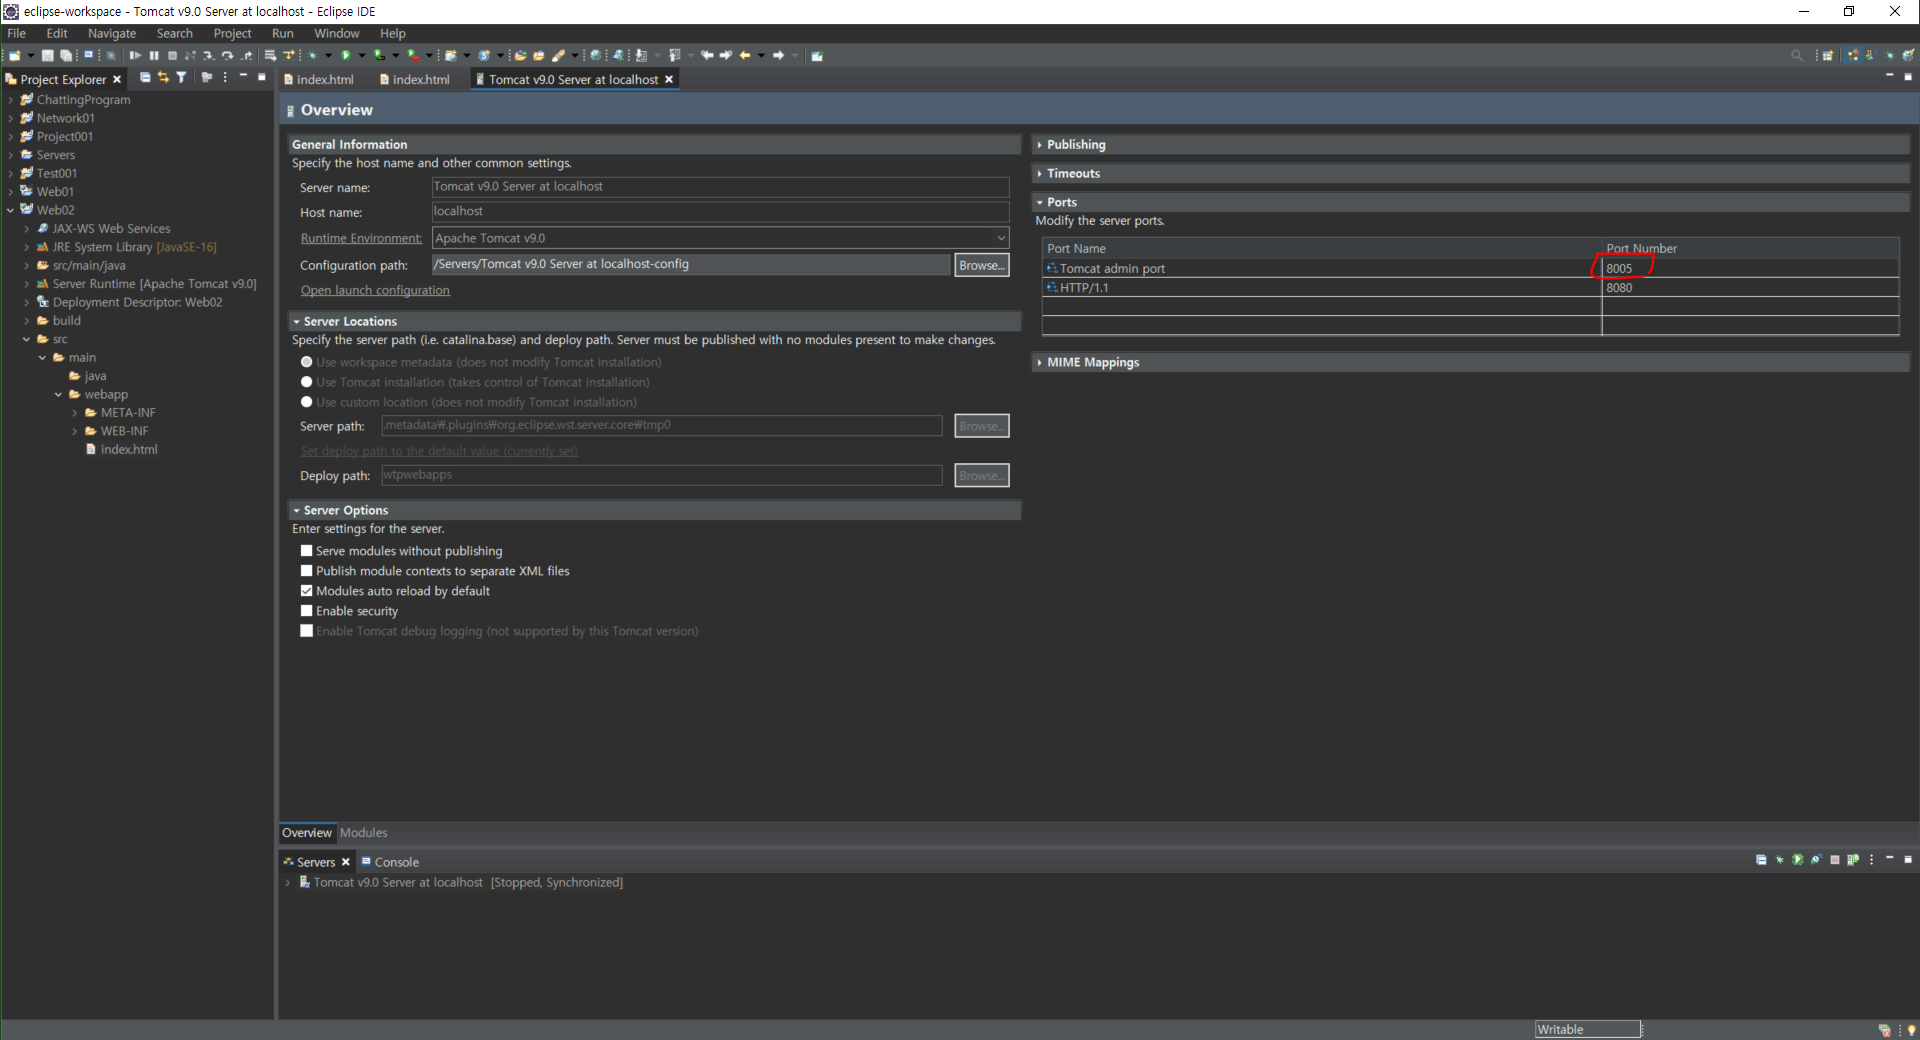Open the Runtime Environment combo box
This screenshot has height=1040, width=1920.
tap(720, 238)
